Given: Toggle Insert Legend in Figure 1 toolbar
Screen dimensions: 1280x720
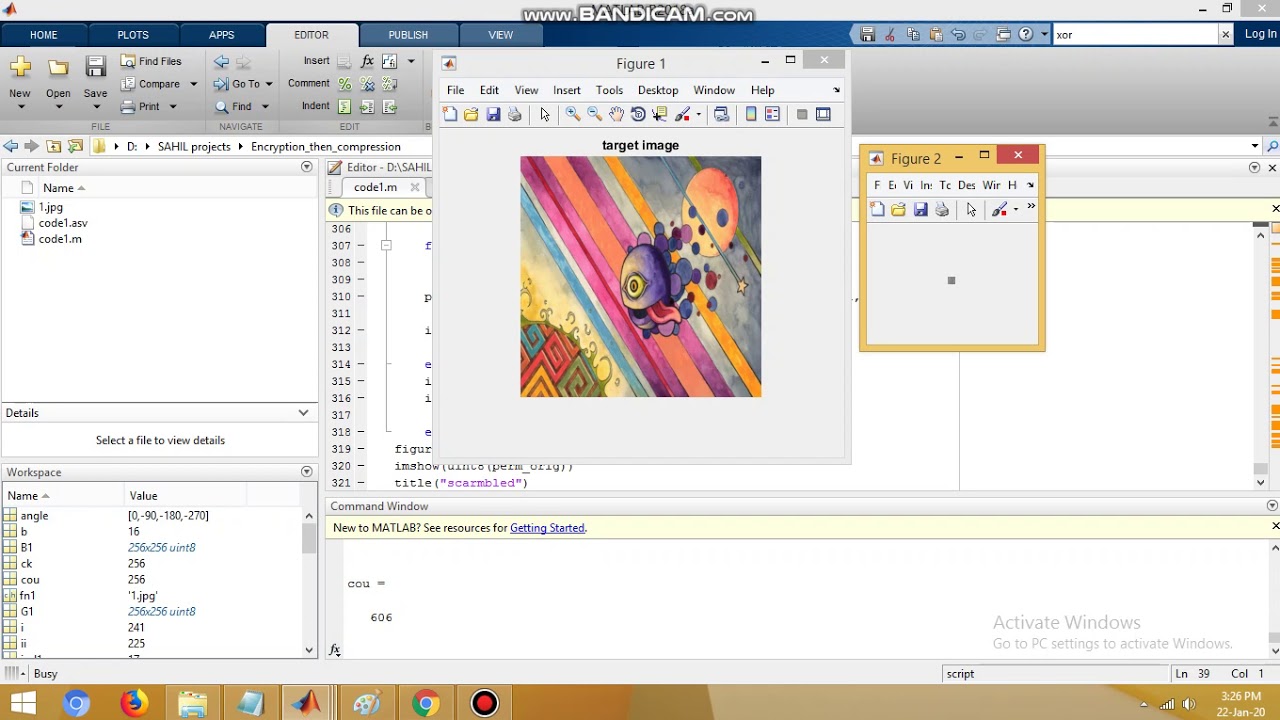Looking at the screenshot, I should tap(772, 115).
